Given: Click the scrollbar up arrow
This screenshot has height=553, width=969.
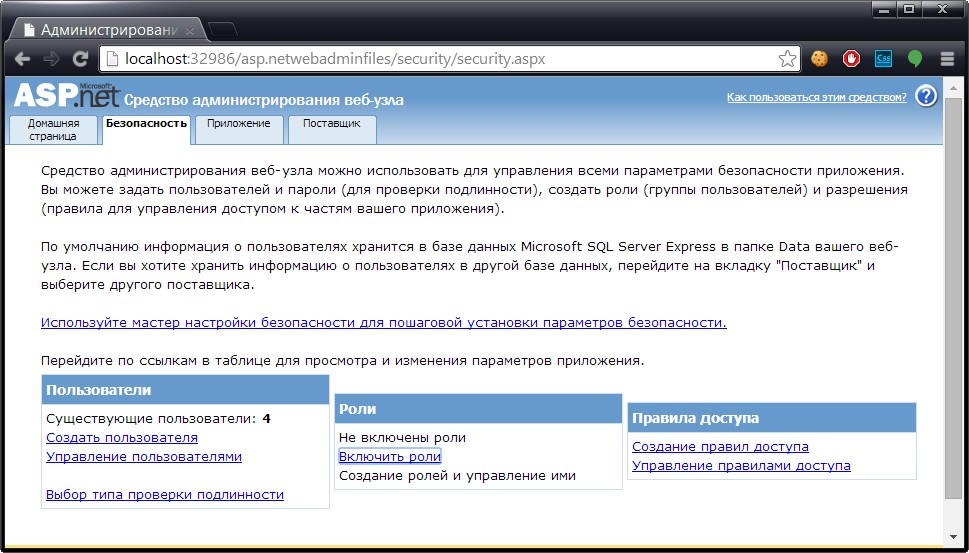Looking at the screenshot, I should [954, 88].
